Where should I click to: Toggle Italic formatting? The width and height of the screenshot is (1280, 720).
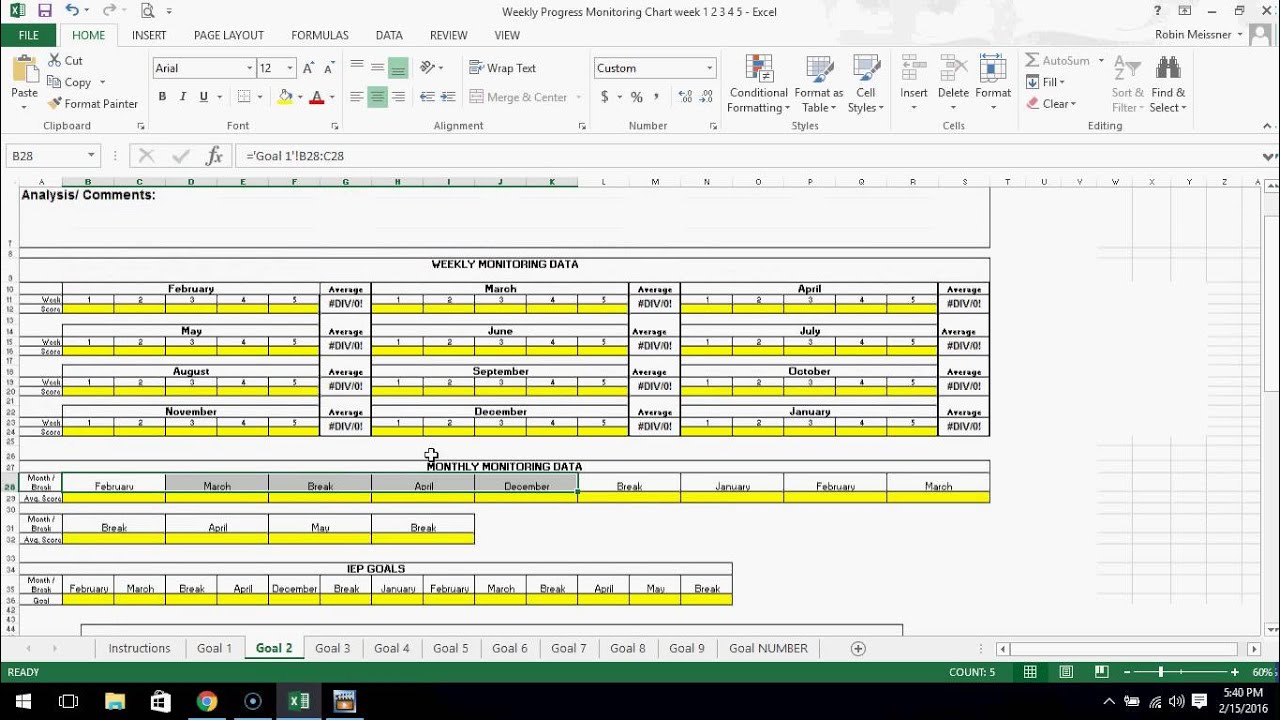[x=183, y=97]
